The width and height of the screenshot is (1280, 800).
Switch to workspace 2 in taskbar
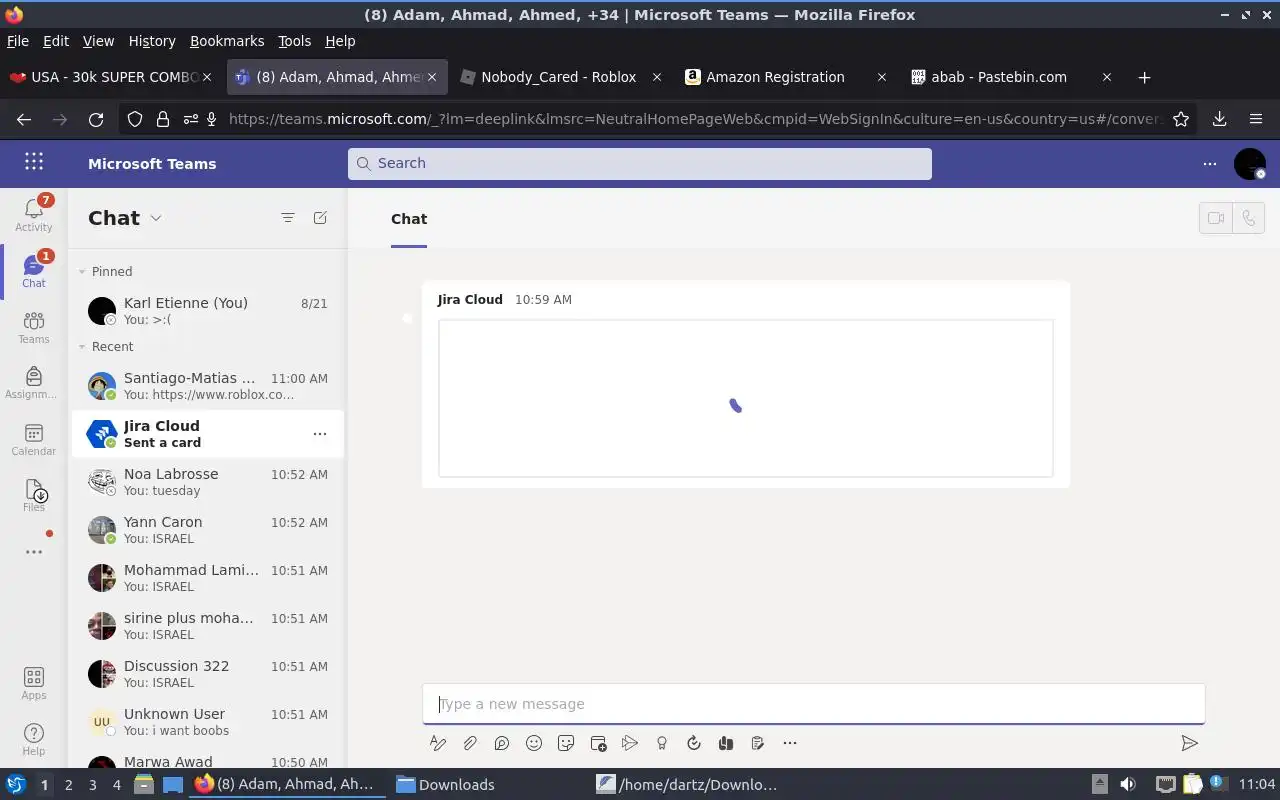68,785
